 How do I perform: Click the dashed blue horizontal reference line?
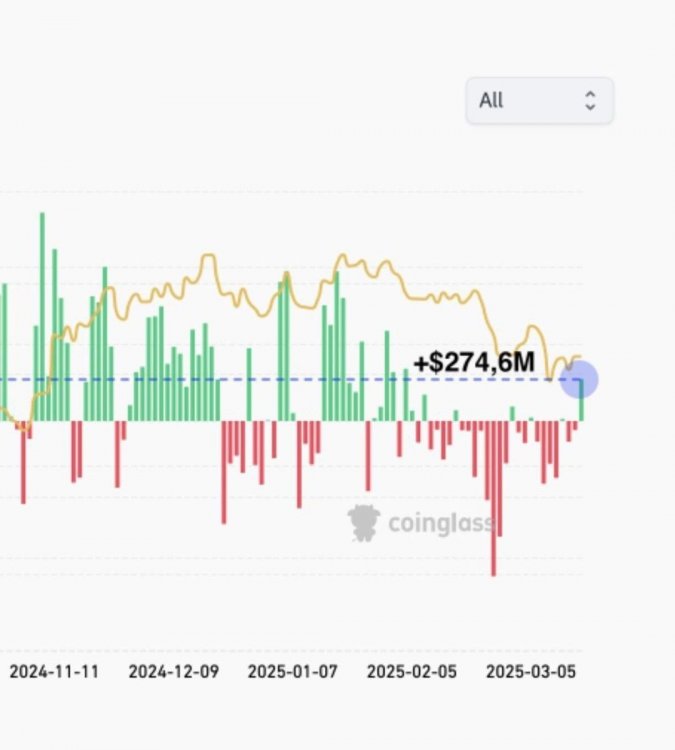(300, 380)
